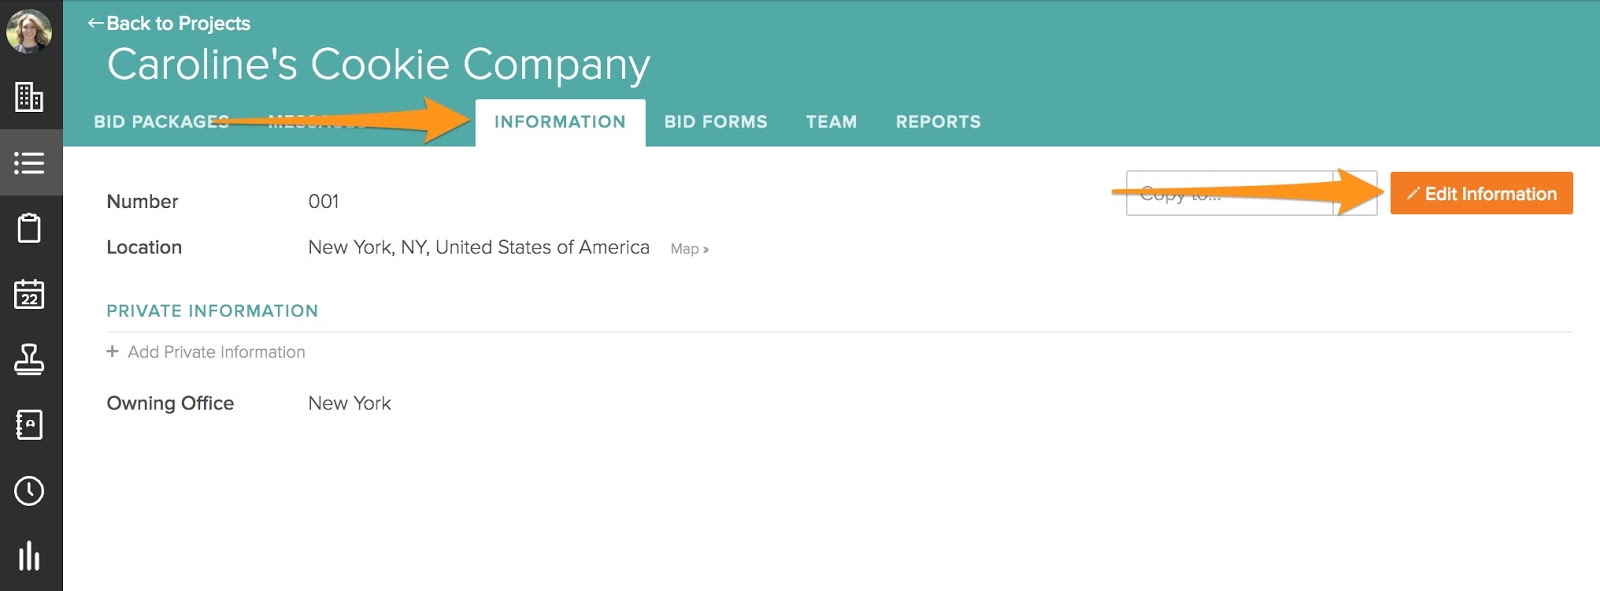Click the Edit Information button

[1481, 194]
